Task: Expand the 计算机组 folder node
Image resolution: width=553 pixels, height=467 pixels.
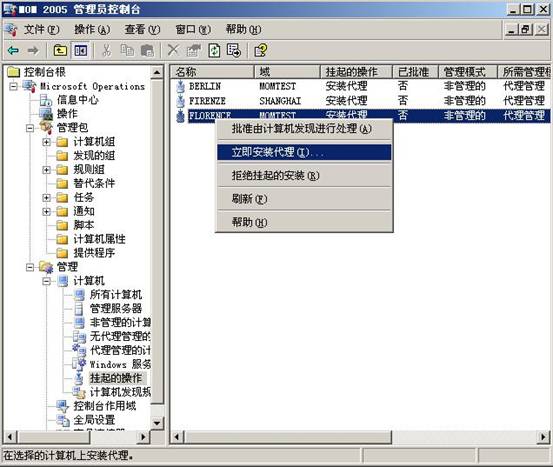Action: pos(46,142)
